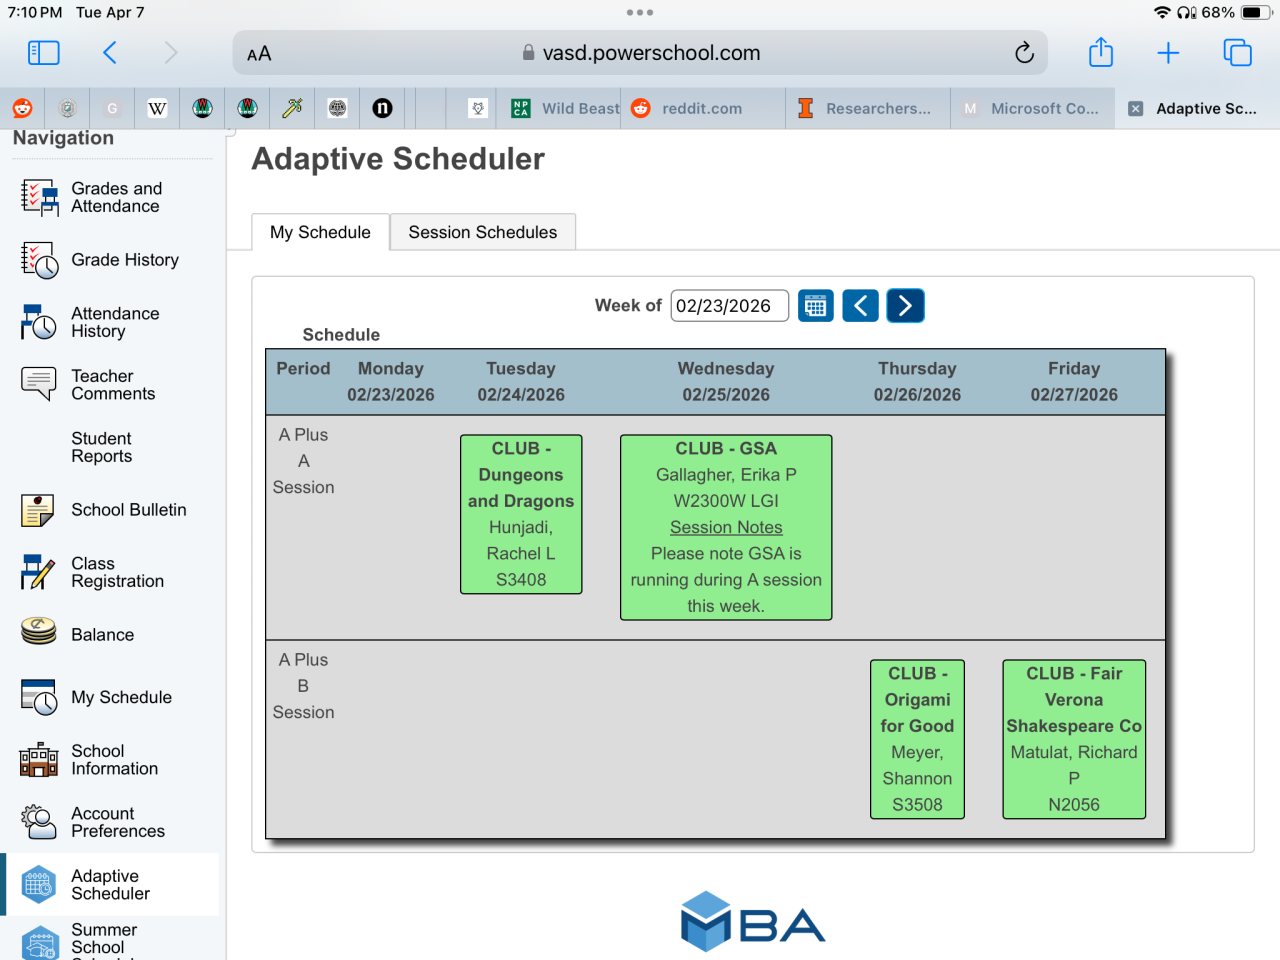Screen dimensions: 1280x960
Task: Open the Session Notes link
Action: (x=726, y=527)
